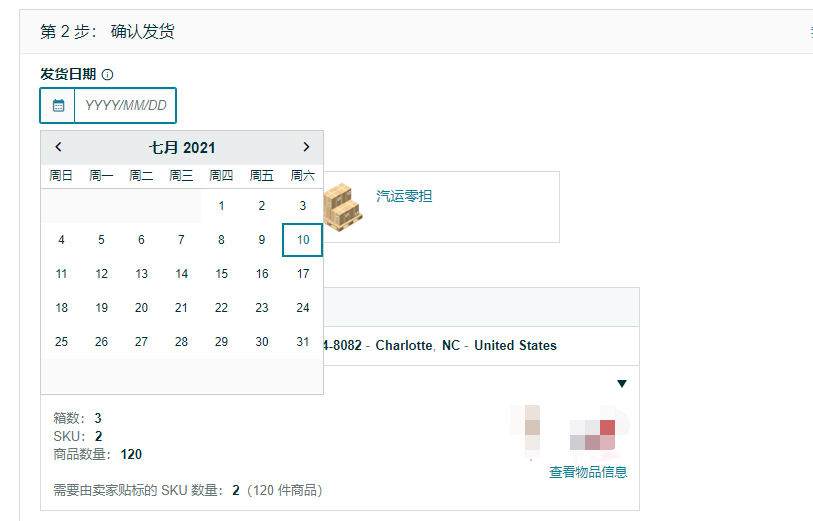Click the info icon next to 发货日期
This screenshot has height=521, width=813.
click(x=107, y=75)
